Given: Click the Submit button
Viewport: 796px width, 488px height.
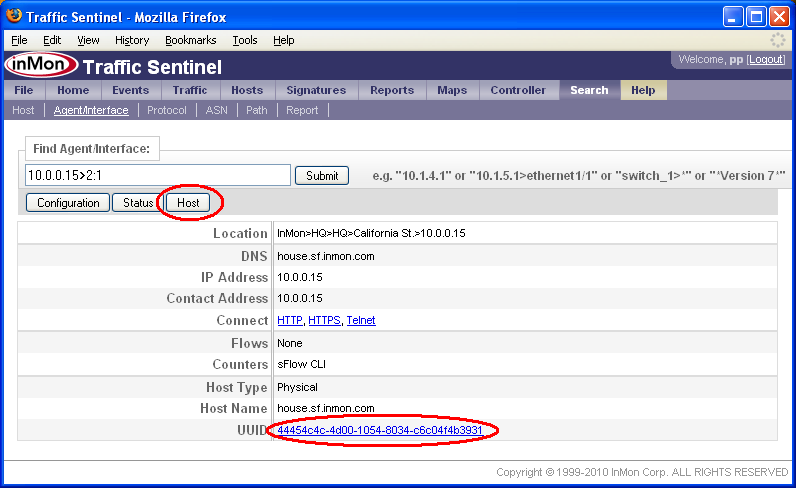Looking at the screenshot, I should (x=322, y=176).
